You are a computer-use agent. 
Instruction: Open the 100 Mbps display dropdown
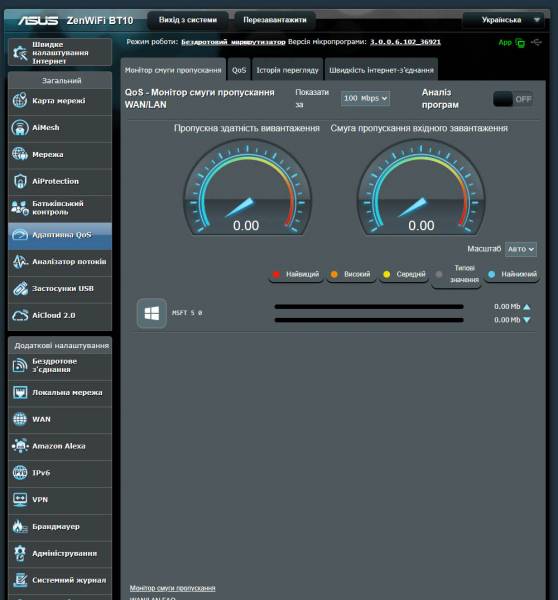[365, 98]
